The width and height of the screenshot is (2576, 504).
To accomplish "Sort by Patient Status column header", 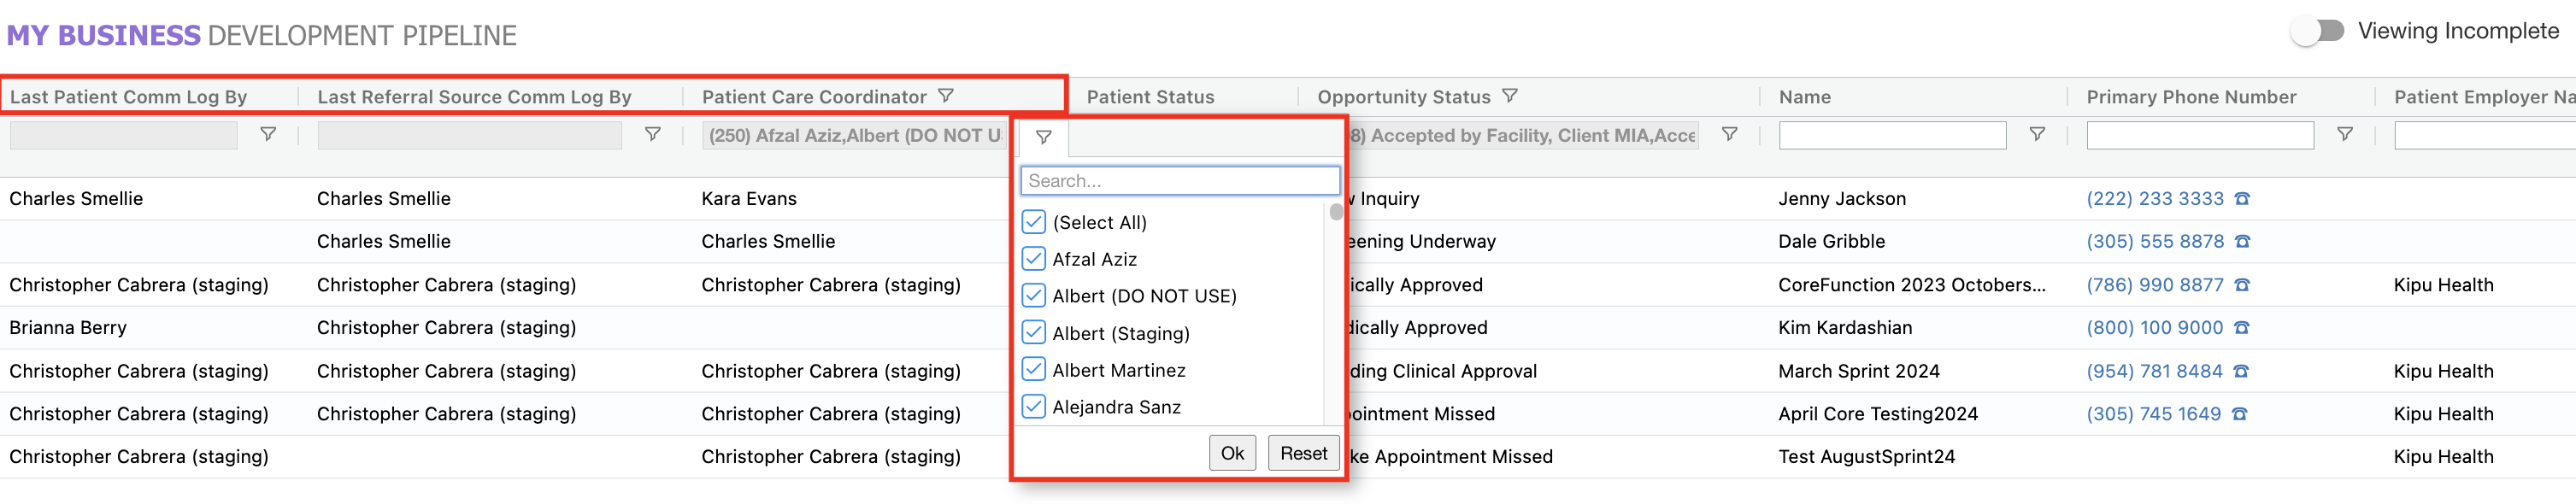I will [1150, 97].
